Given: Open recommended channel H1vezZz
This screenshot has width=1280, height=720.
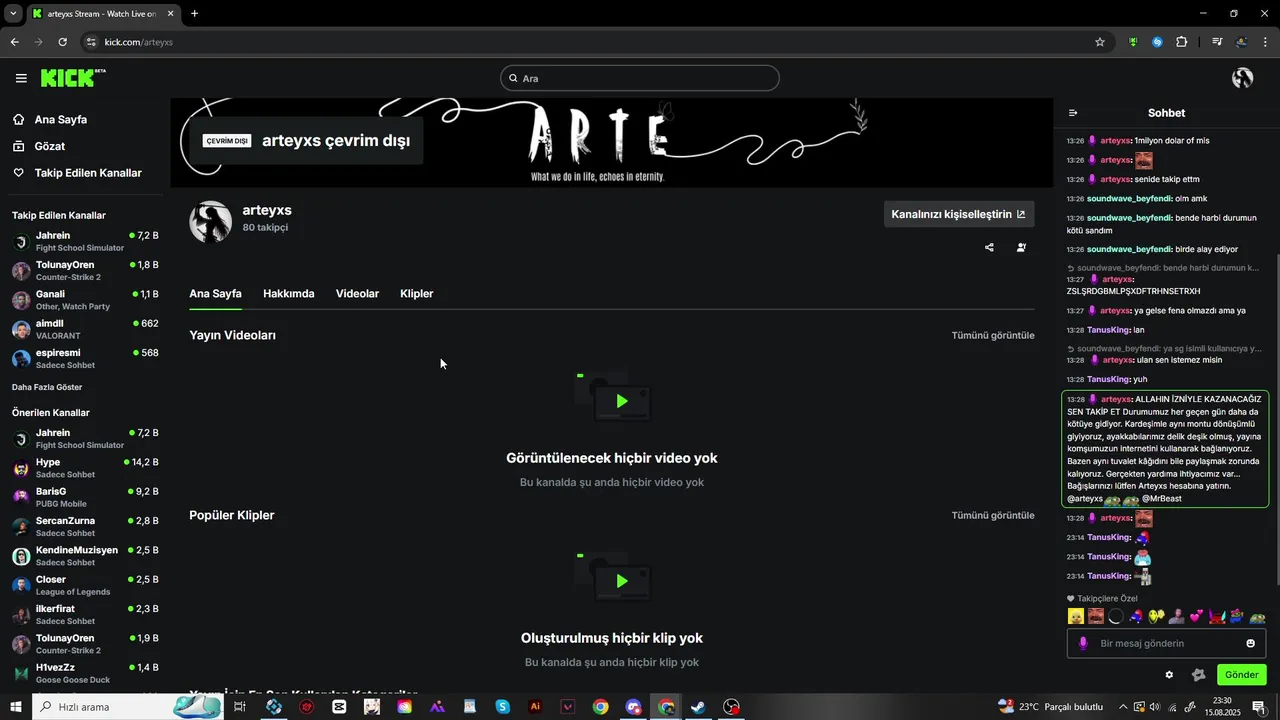Looking at the screenshot, I should (85, 673).
